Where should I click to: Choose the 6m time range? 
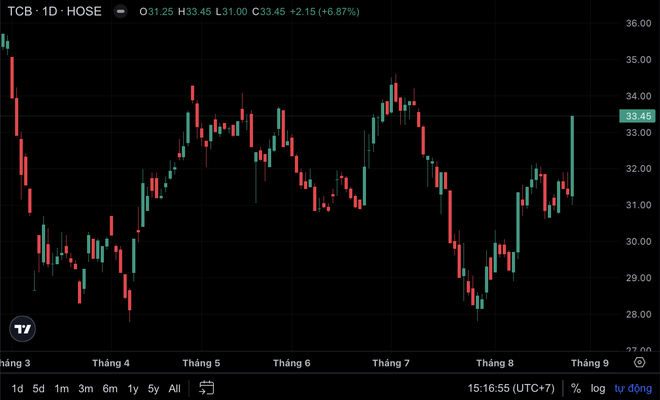pos(110,388)
